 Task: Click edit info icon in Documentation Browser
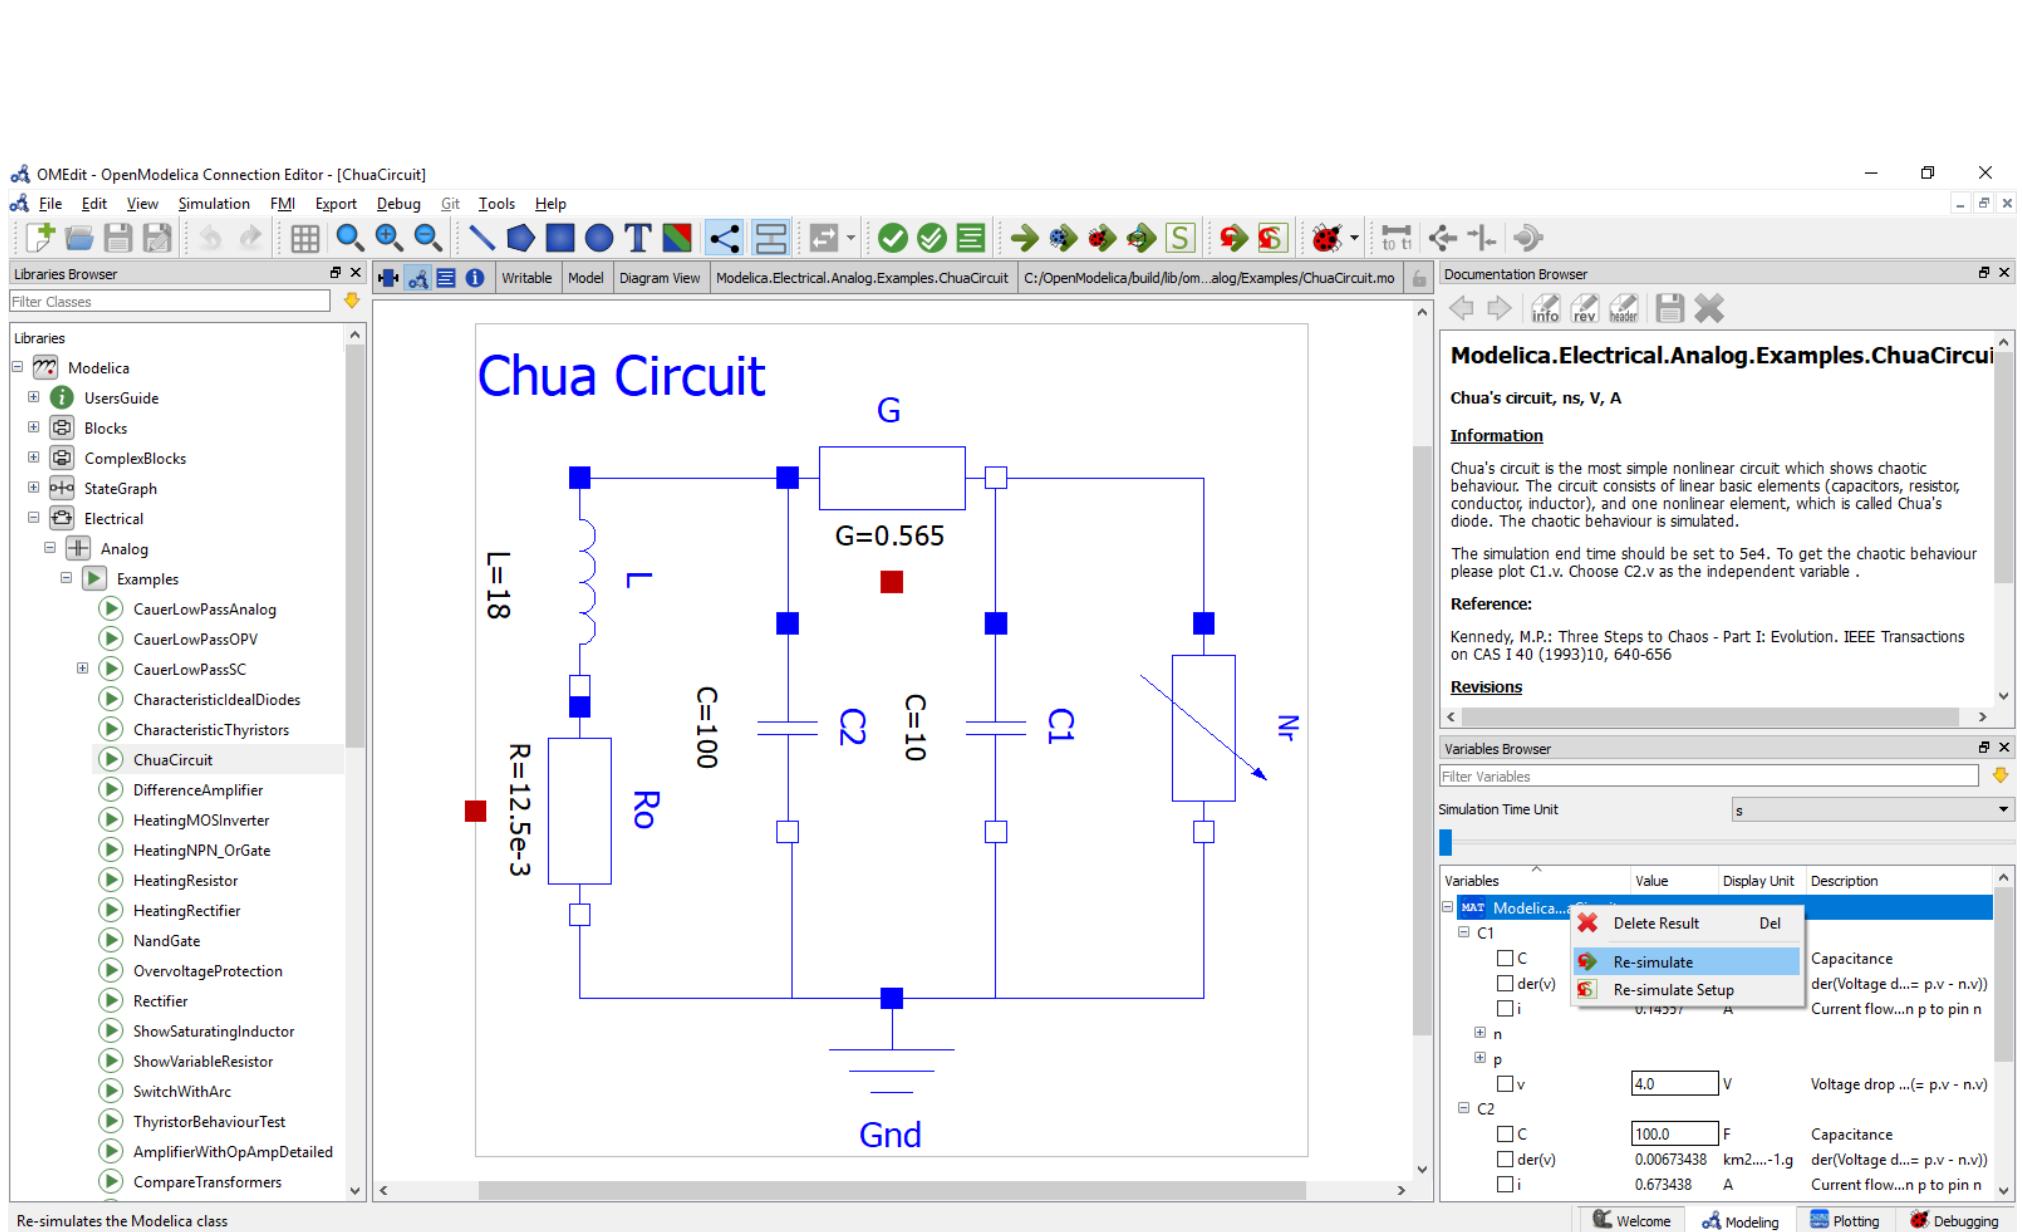1545,308
